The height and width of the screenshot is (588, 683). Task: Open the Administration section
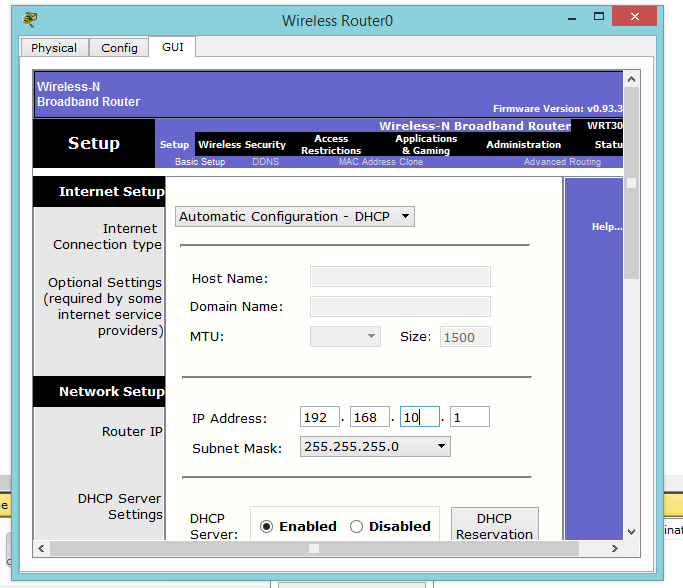tap(524, 145)
